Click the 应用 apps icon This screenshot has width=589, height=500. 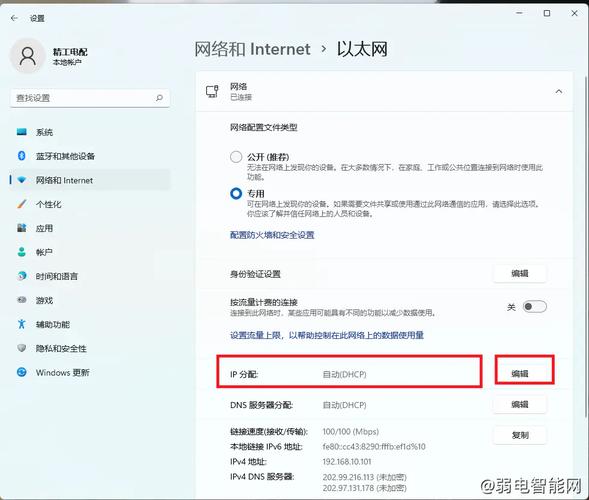pos(22,228)
